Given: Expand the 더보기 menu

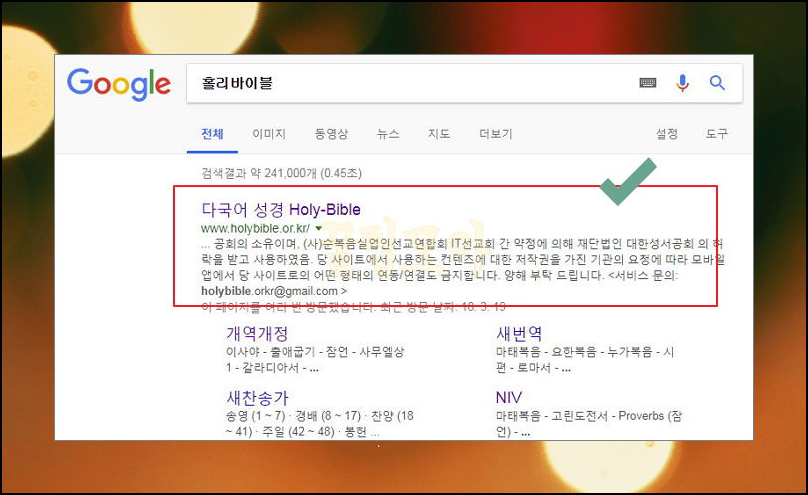Looking at the screenshot, I should click(x=496, y=134).
